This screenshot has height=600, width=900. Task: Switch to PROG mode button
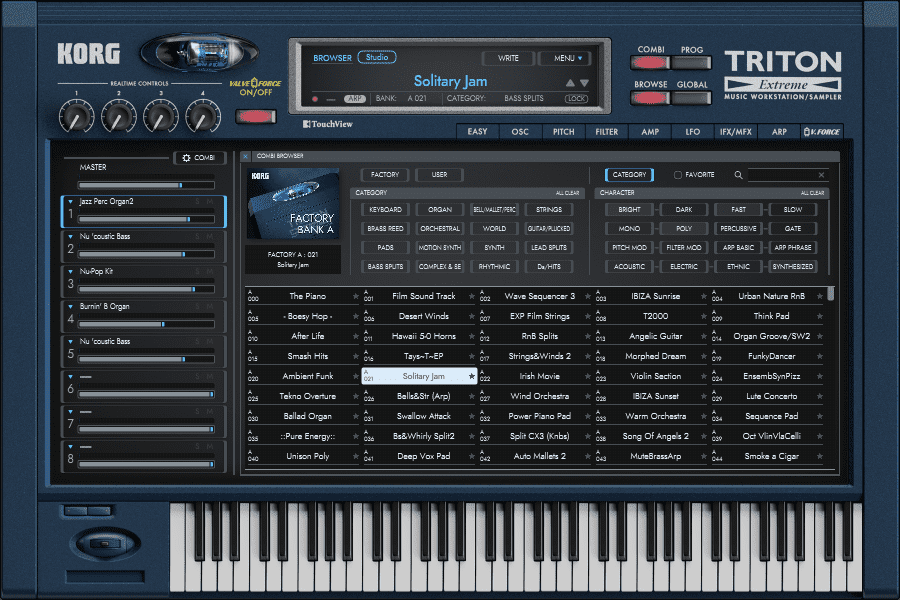coord(692,63)
